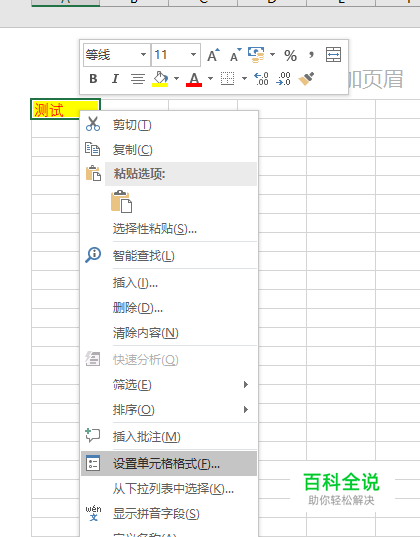Choose 删除(D)... menu item

(169, 308)
